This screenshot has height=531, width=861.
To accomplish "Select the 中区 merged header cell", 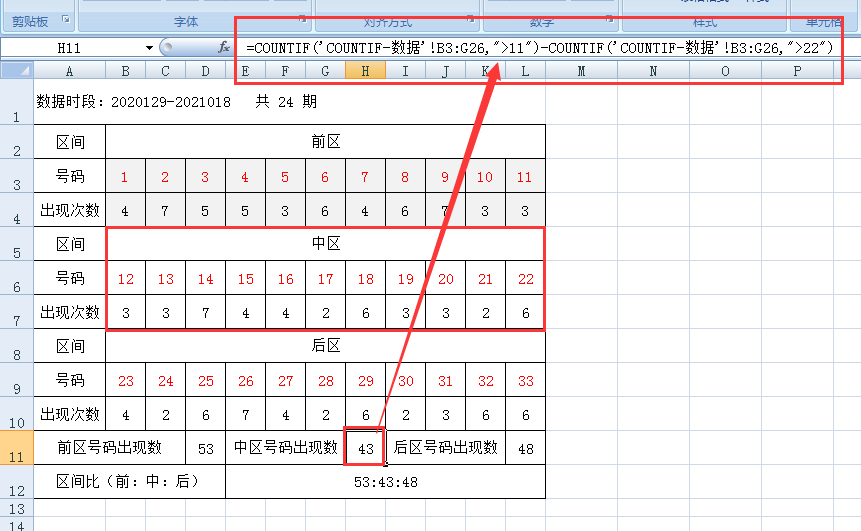I will pos(325,244).
